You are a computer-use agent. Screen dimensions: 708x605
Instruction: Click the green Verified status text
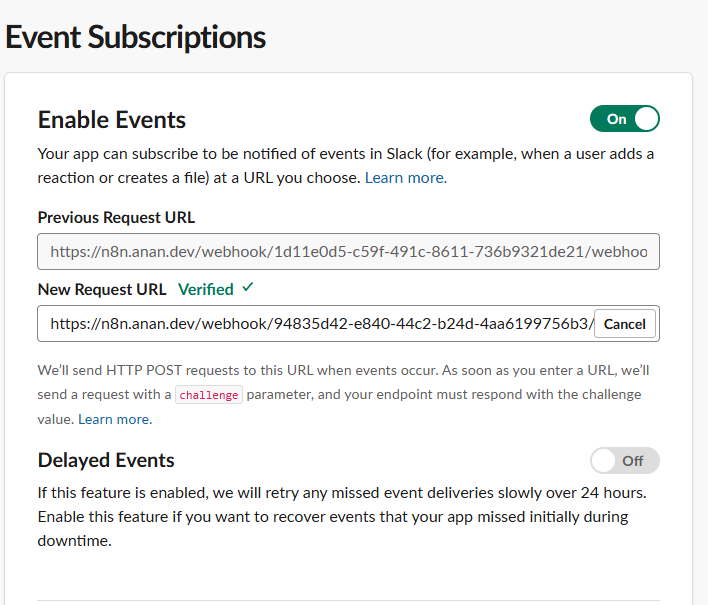point(205,289)
